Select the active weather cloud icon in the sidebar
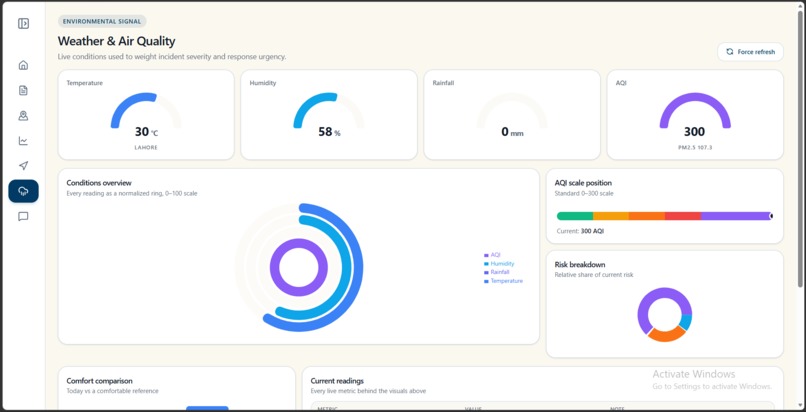The width and height of the screenshot is (806, 412). 23,191
